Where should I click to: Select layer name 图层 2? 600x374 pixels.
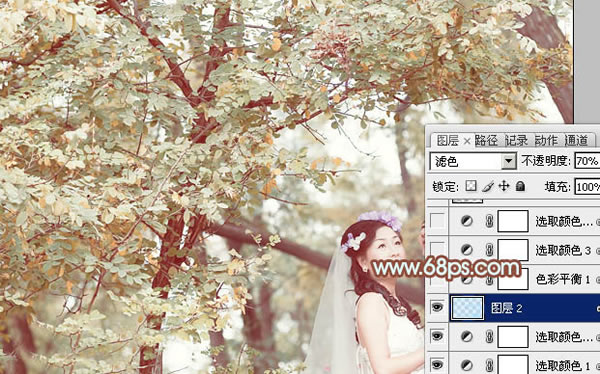point(507,308)
